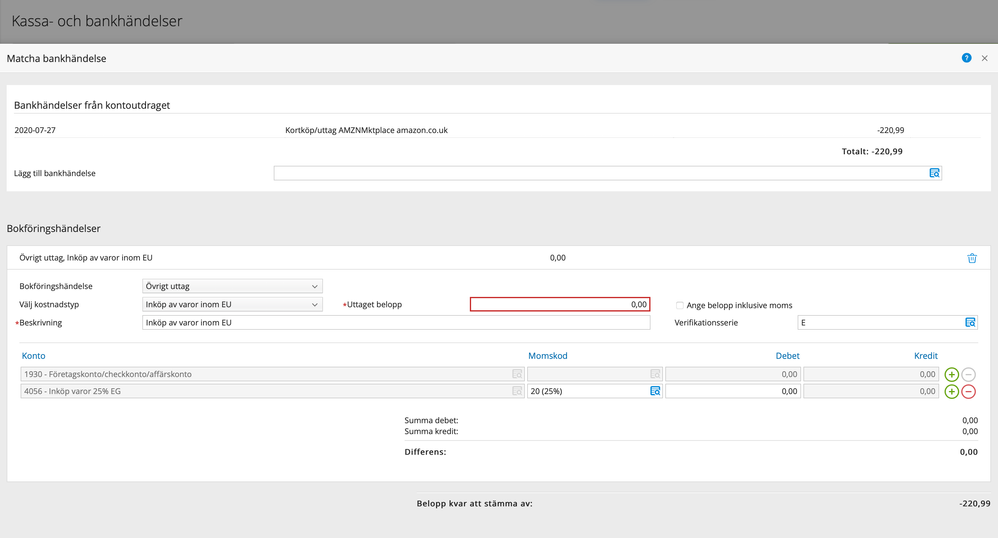This screenshot has height=538, width=998.
Task: Click the Beskrivning text field
Action: pyautogui.click(x=396, y=323)
